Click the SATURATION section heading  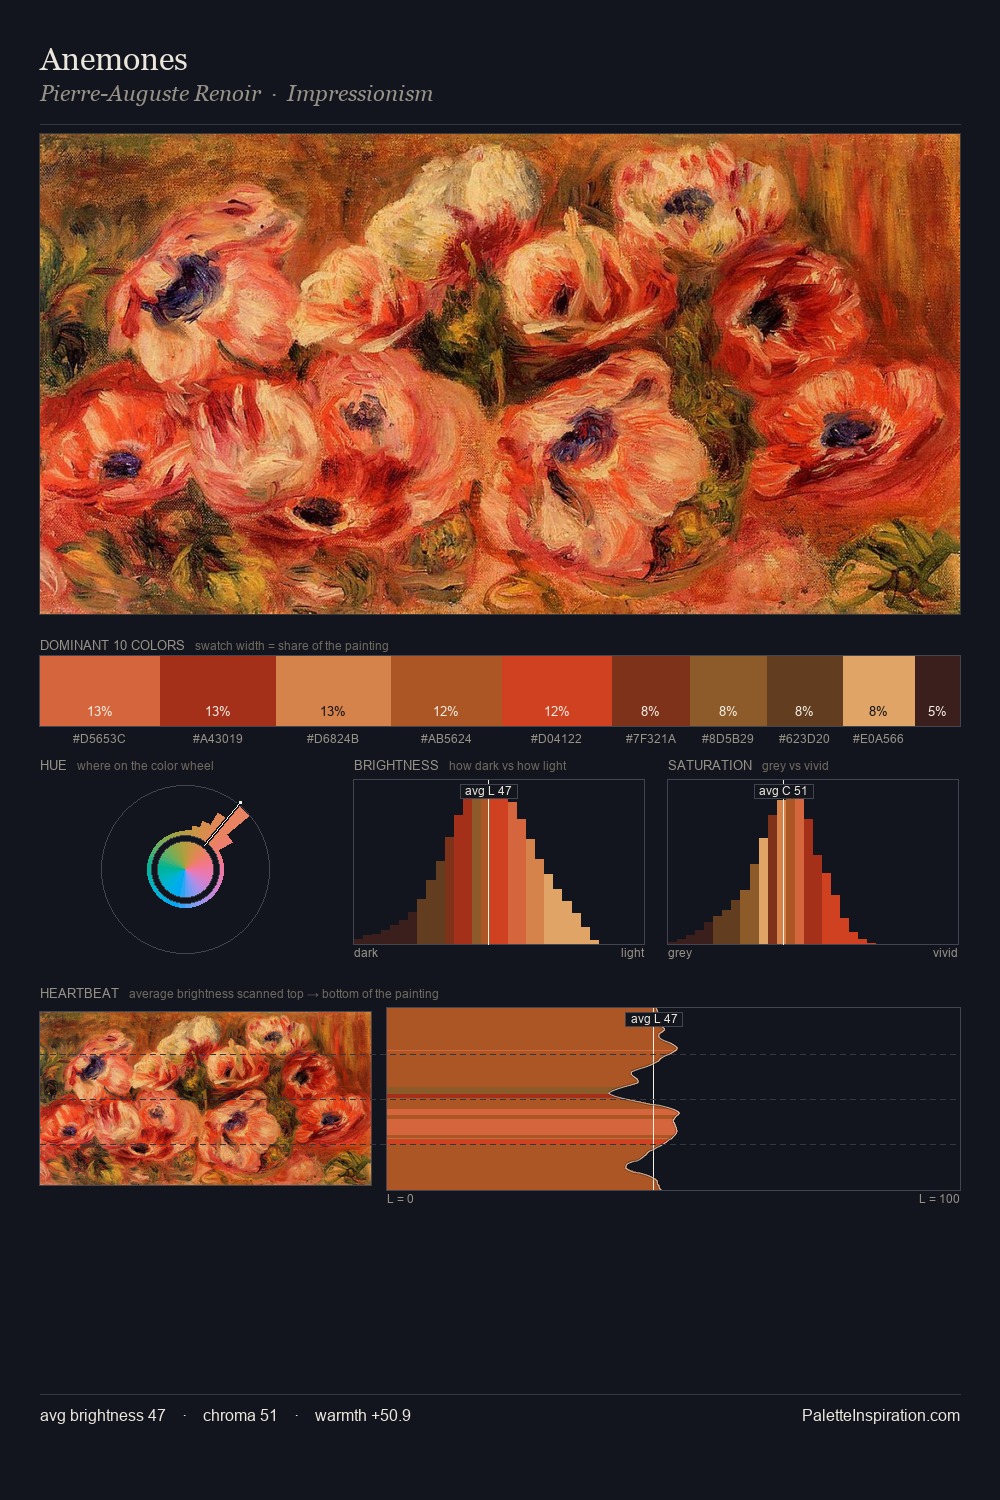pos(710,765)
